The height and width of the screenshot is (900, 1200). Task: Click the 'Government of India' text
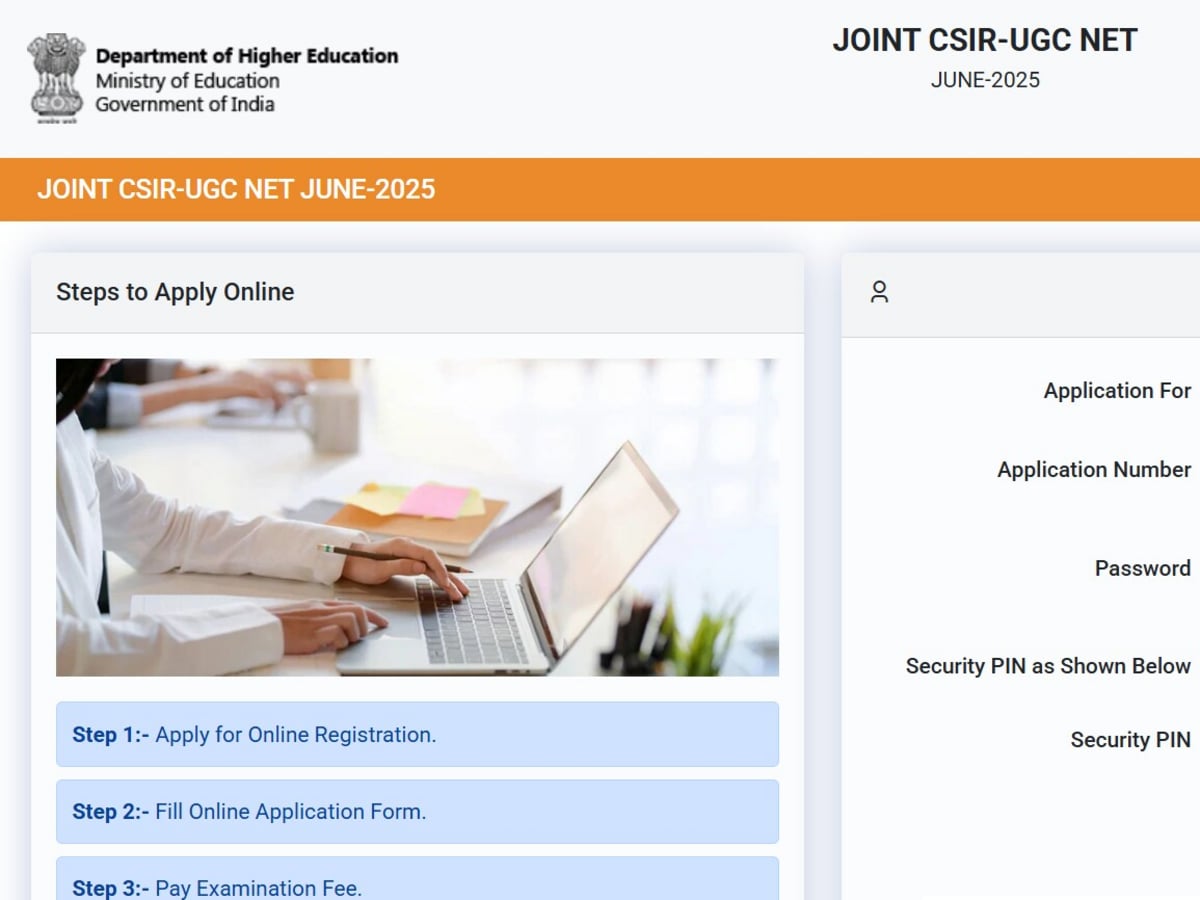(185, 104)
